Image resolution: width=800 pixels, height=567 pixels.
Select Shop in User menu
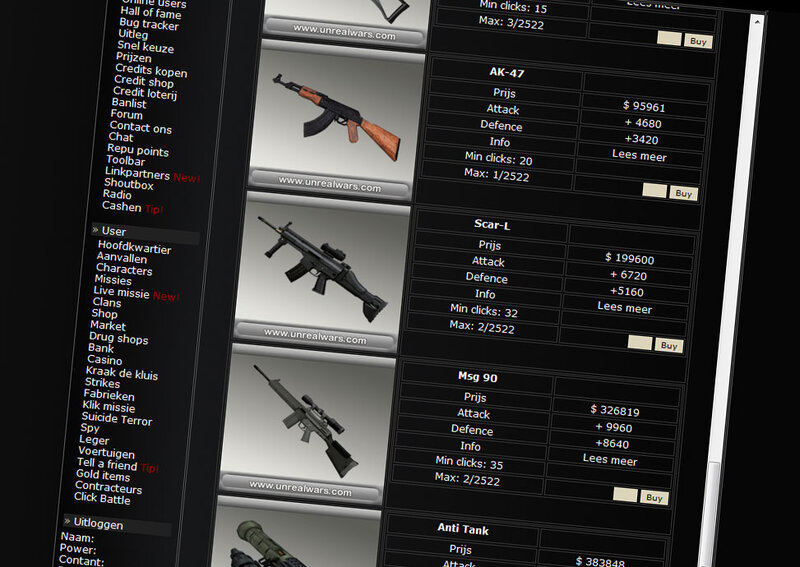point(104,313)
